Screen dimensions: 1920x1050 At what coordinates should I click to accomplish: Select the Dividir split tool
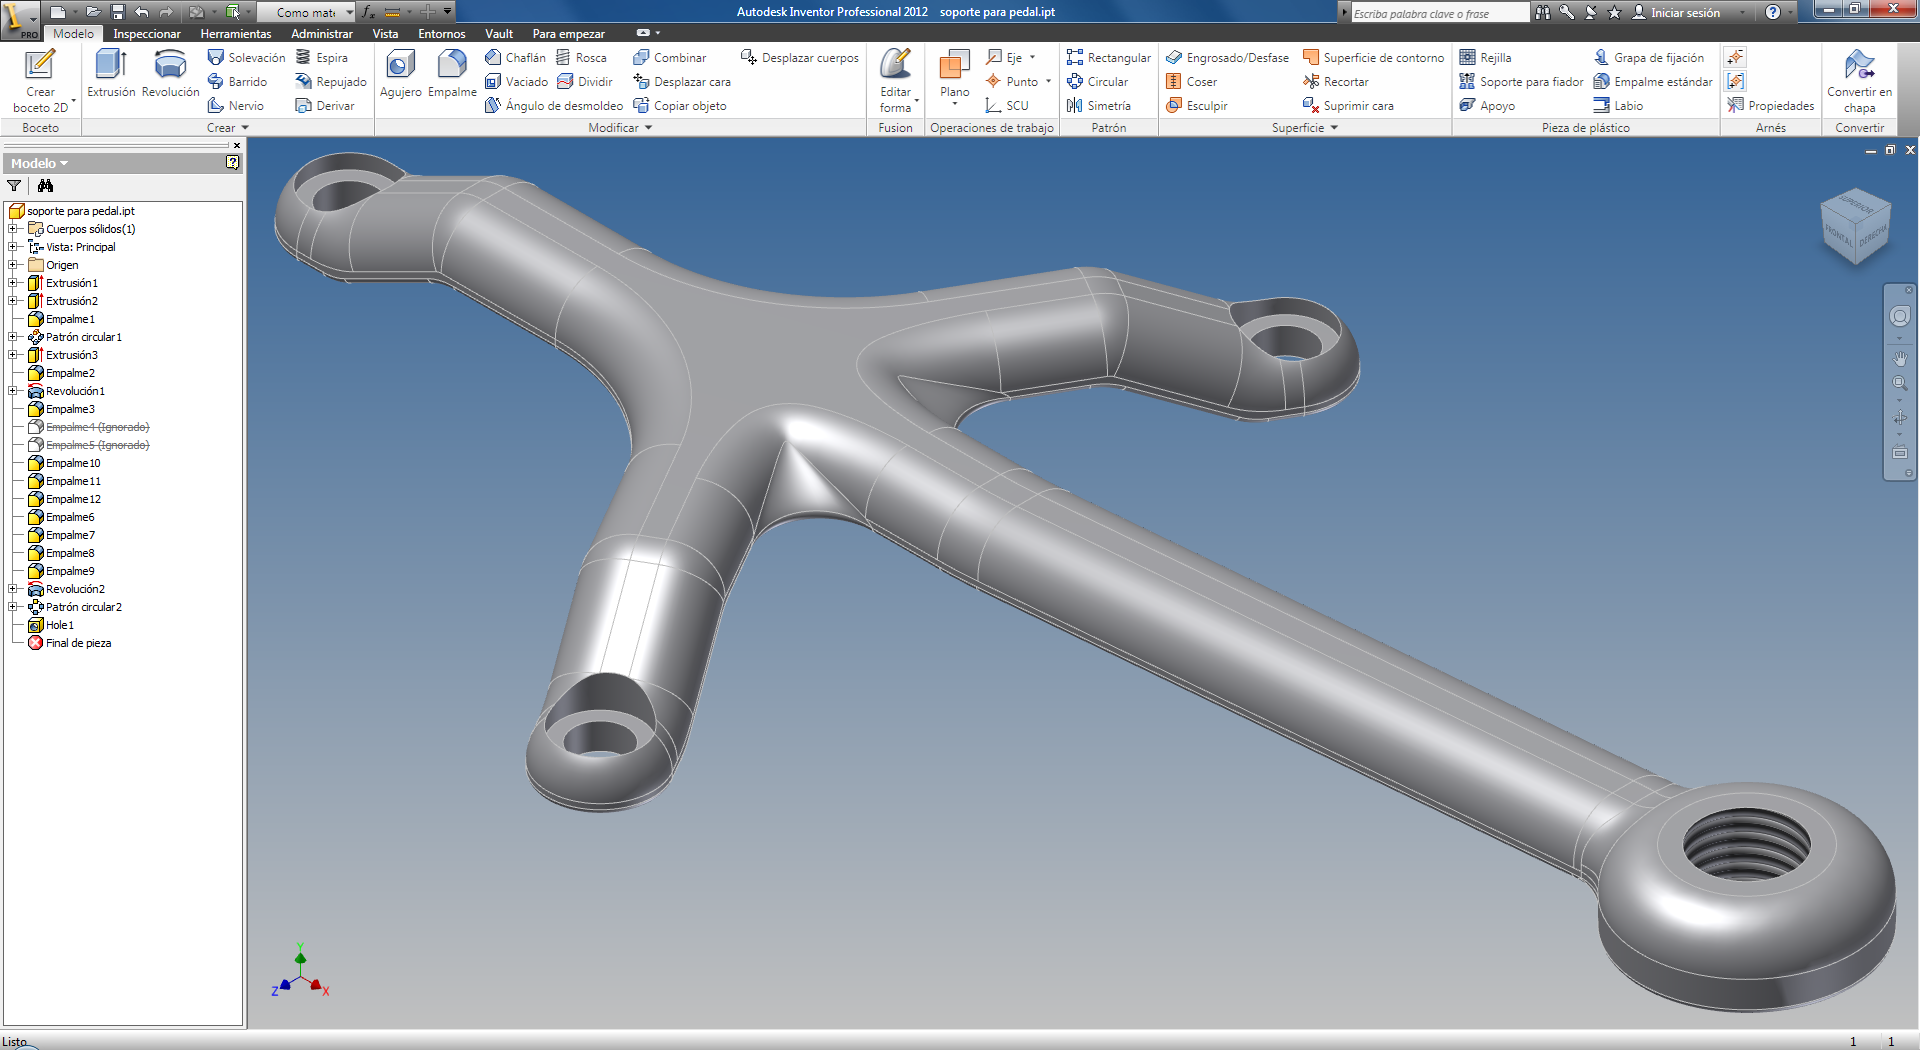[585, 82]
